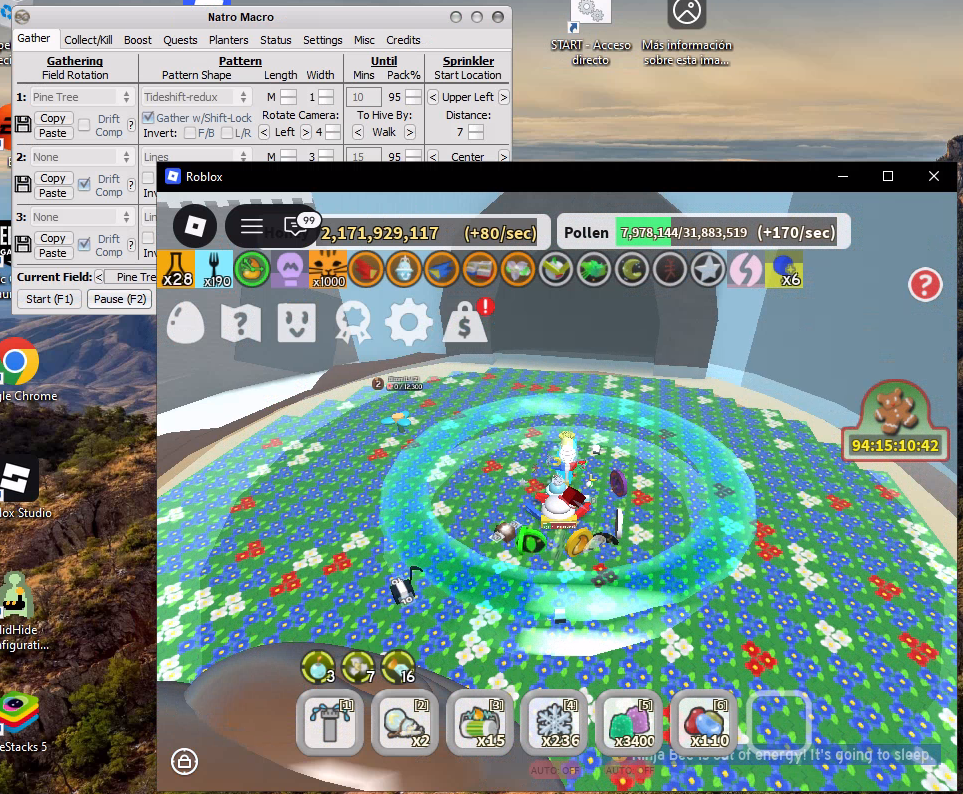
Task: Open the in-game settings gear
Action: tap(408, 322)
